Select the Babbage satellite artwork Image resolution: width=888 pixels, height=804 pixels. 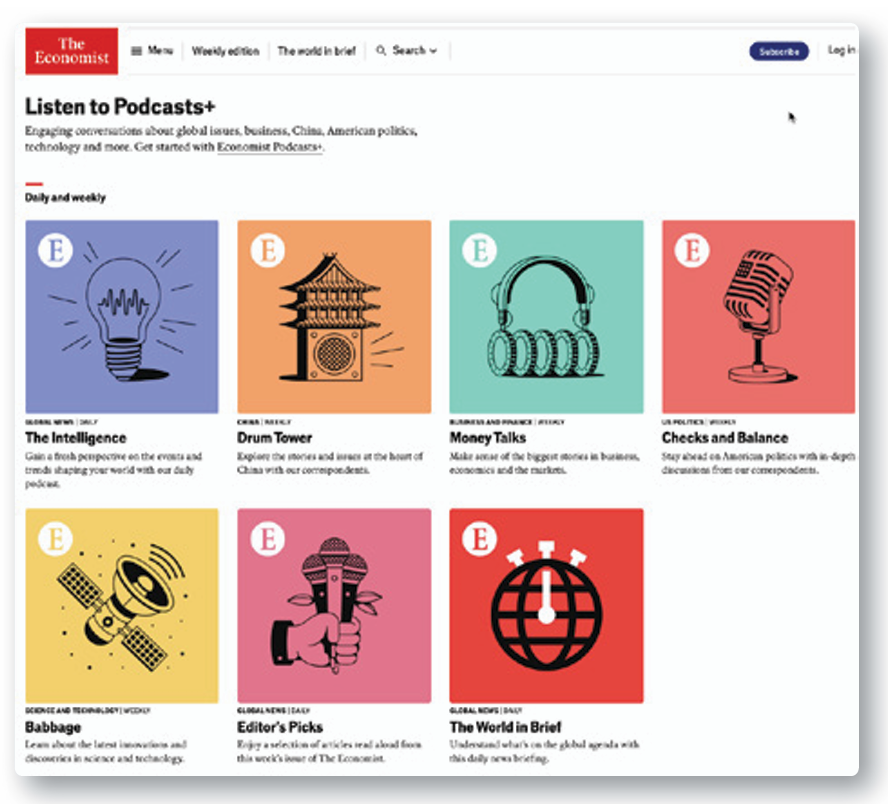[x=121, y=605]
